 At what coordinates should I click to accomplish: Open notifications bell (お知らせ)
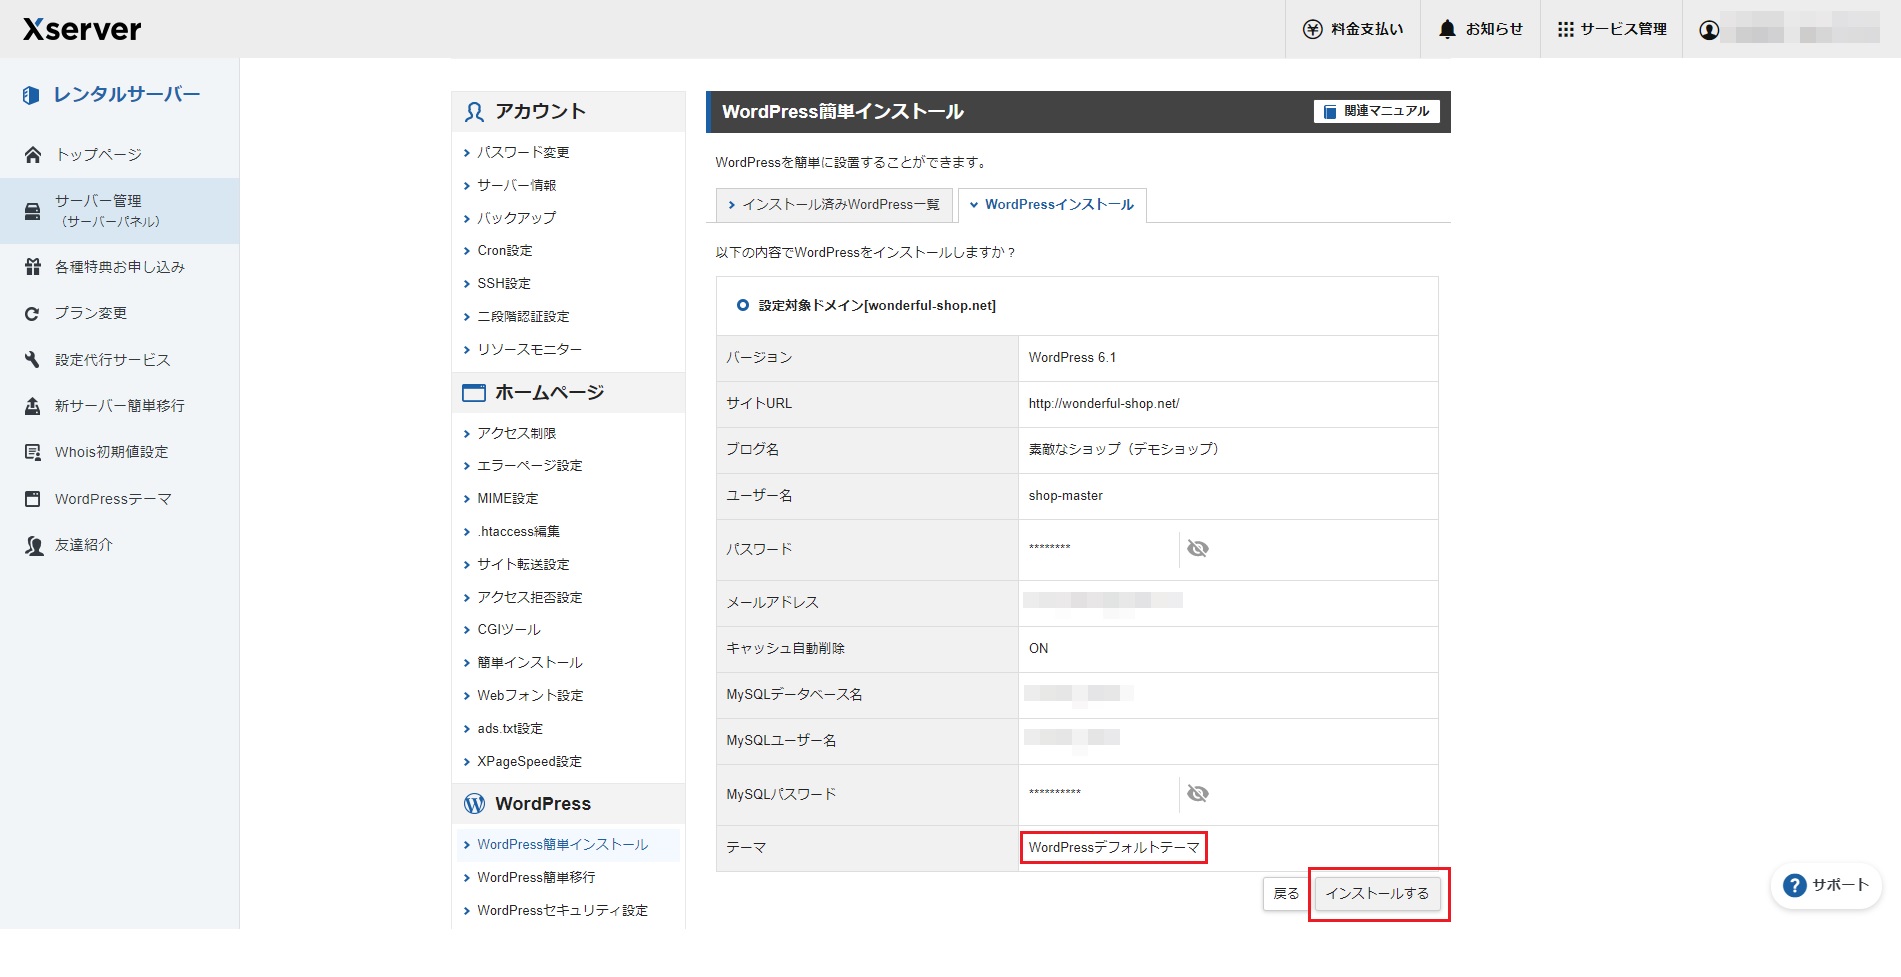[x=1446, y=30]
